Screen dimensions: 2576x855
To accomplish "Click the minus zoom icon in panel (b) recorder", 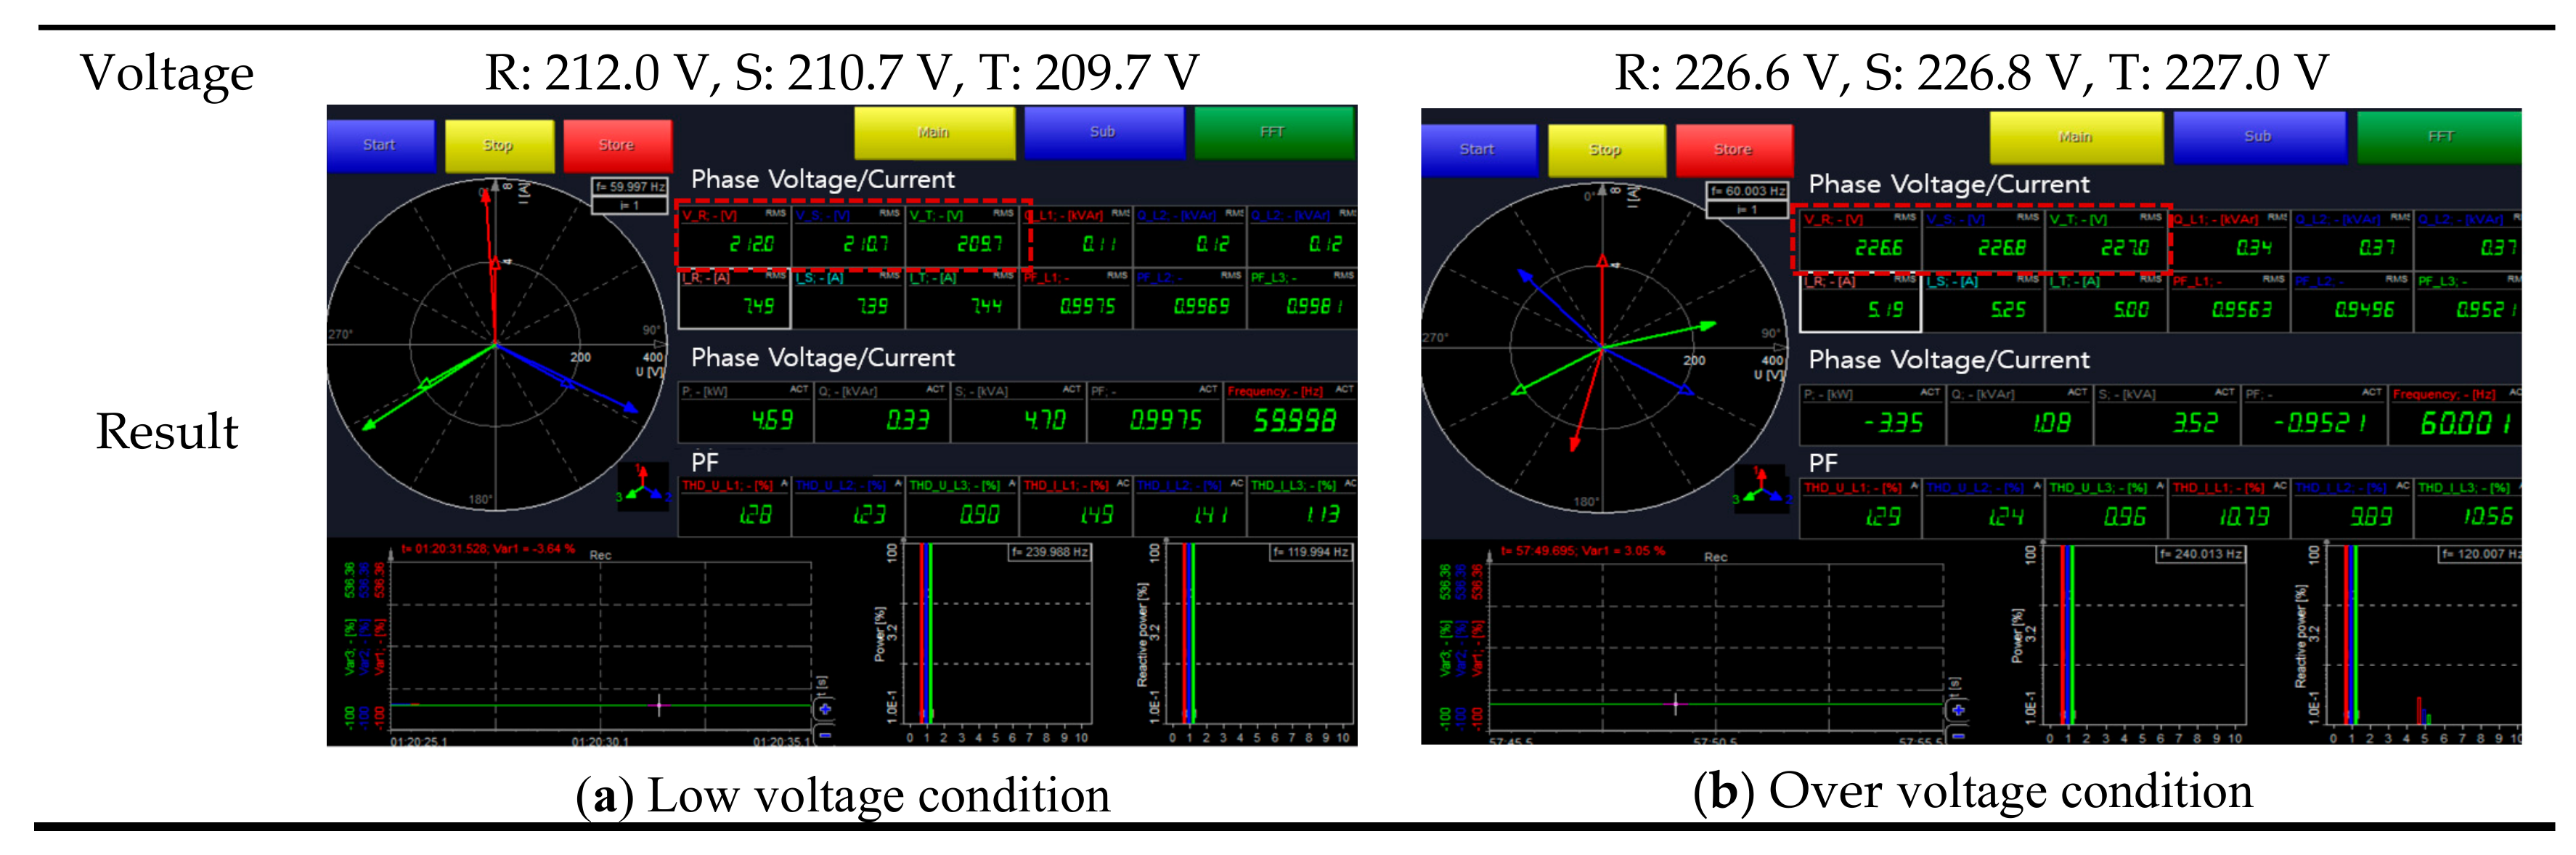I will (x=1958, y=736).
